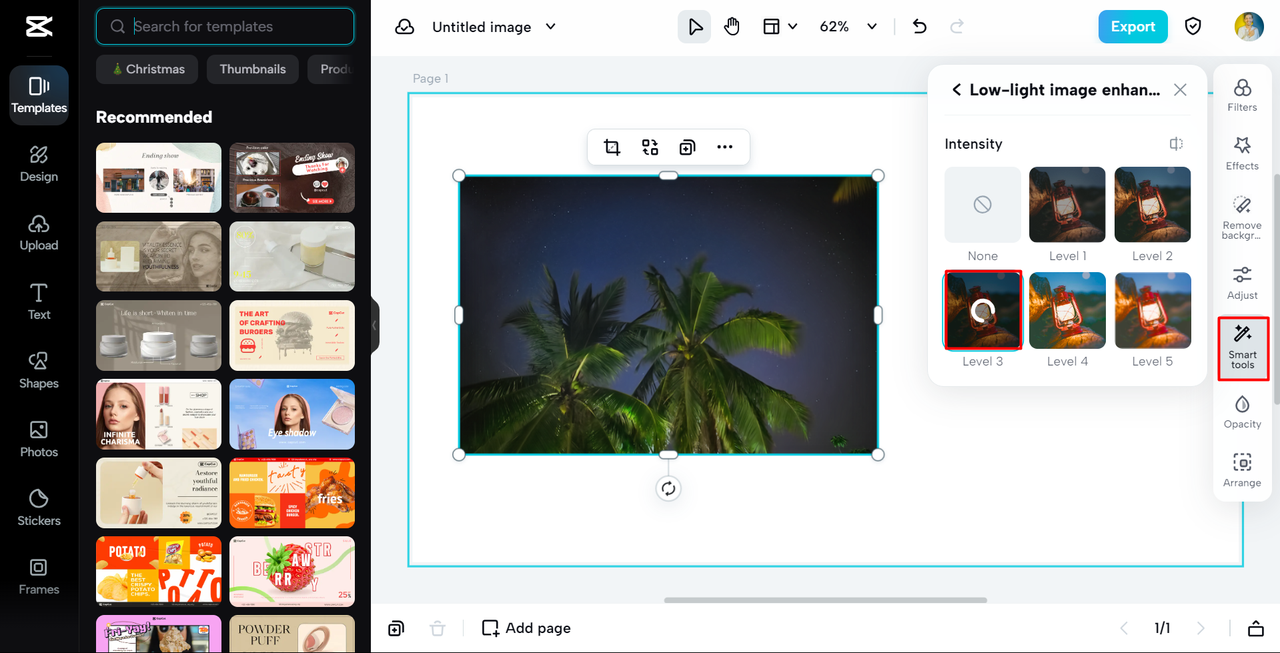This screenshot has height=653, width=1280.
Task: Open the user profile avatar
Action: [1249, 27]
